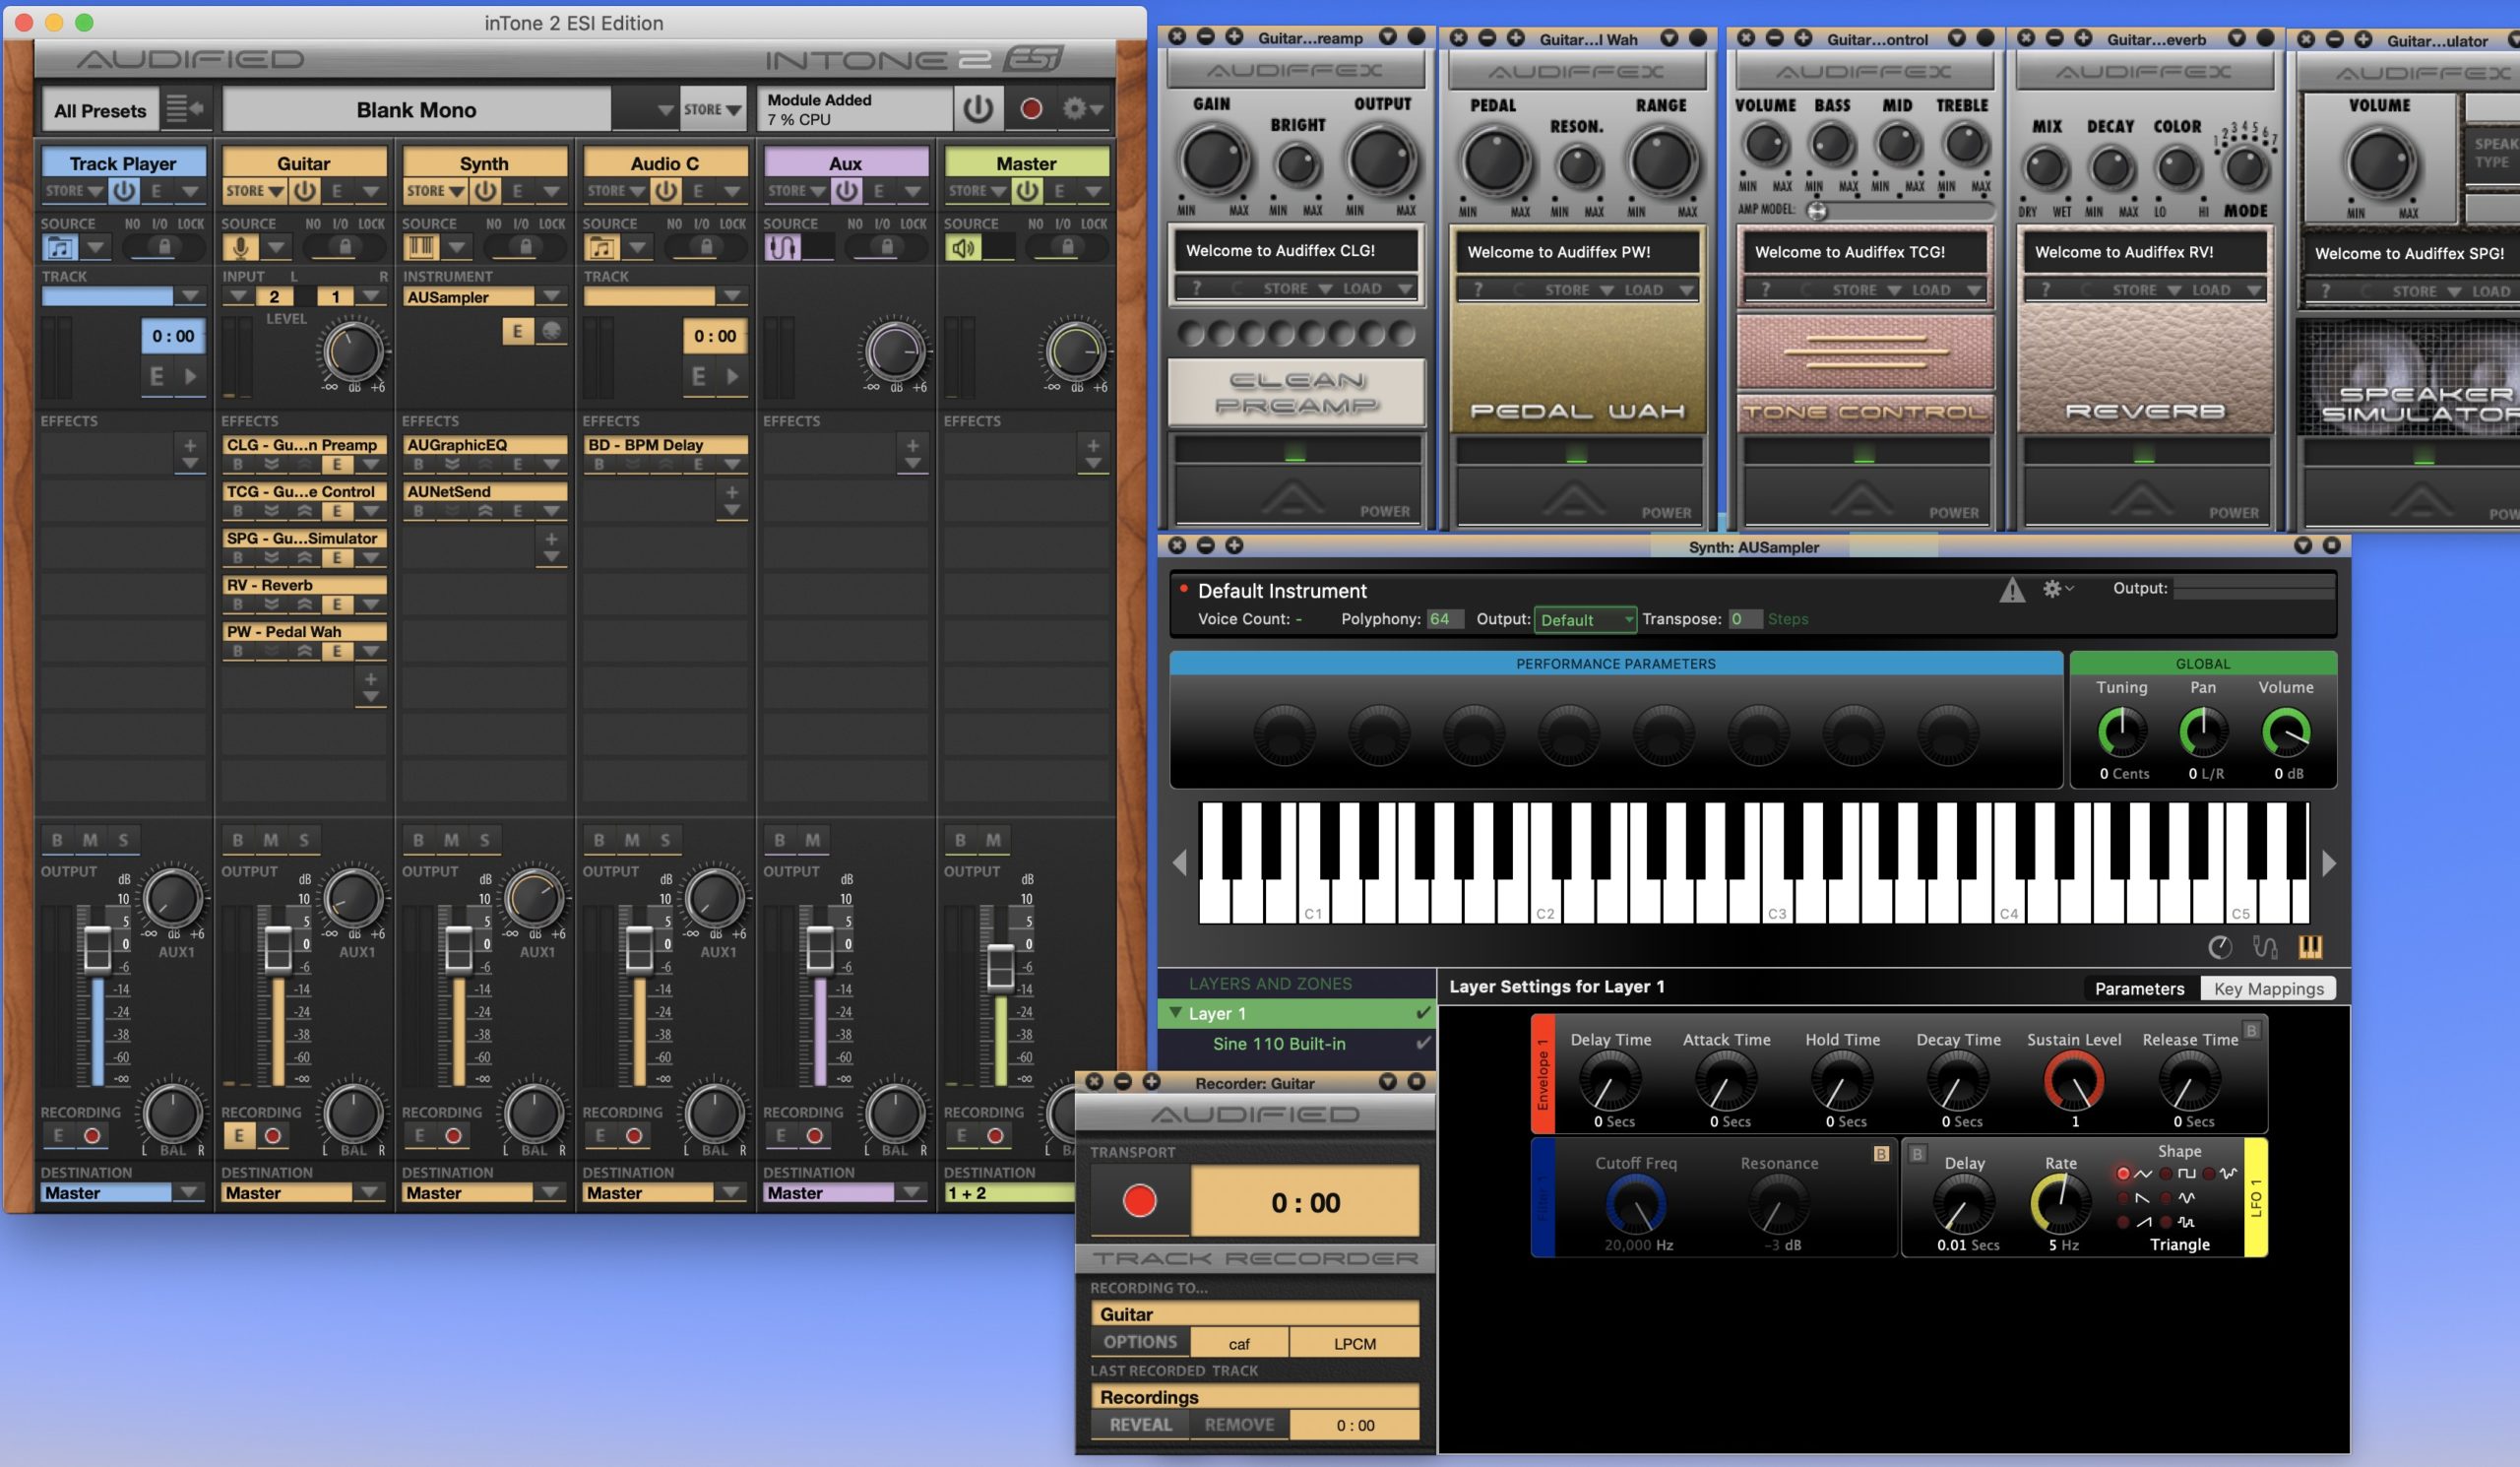Solo the Guitar channel with S
2520x1467 pixels.
304,840
